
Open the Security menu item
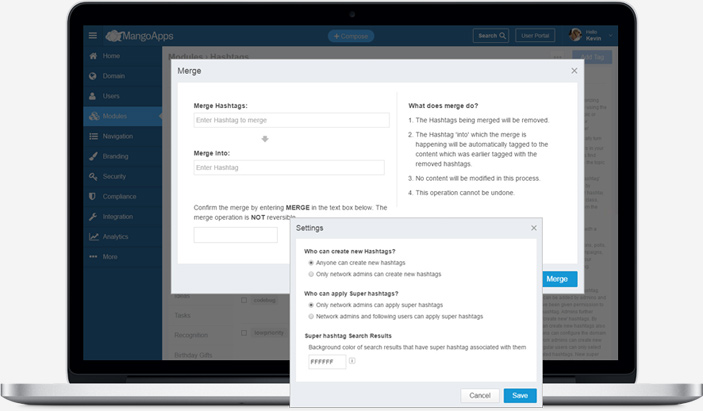coord(122,177)
